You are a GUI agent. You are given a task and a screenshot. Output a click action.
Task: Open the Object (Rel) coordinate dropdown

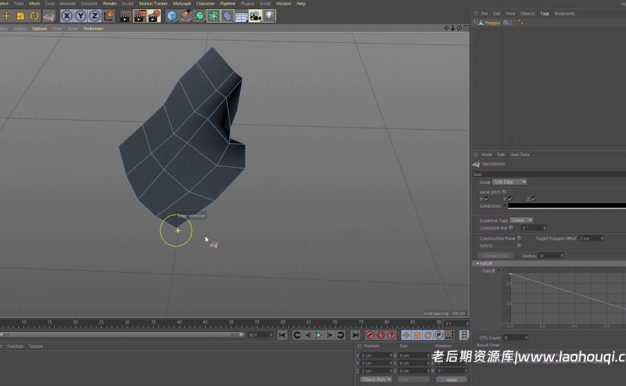click(376, 379)
